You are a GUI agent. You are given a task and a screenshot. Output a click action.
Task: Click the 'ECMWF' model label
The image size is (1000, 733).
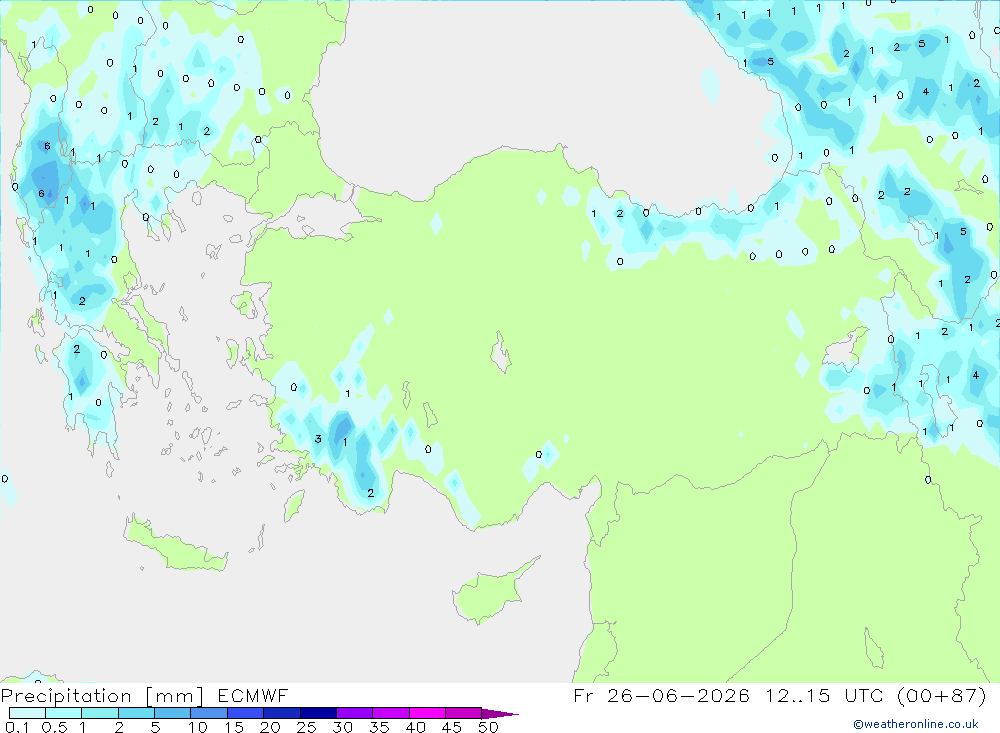pyautogui.click(x=253, y=695)
